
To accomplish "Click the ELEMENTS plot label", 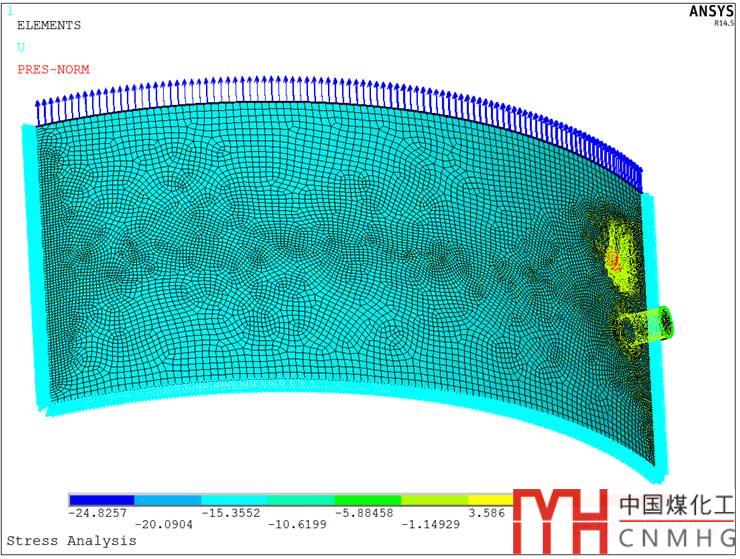I will (49, 25).
